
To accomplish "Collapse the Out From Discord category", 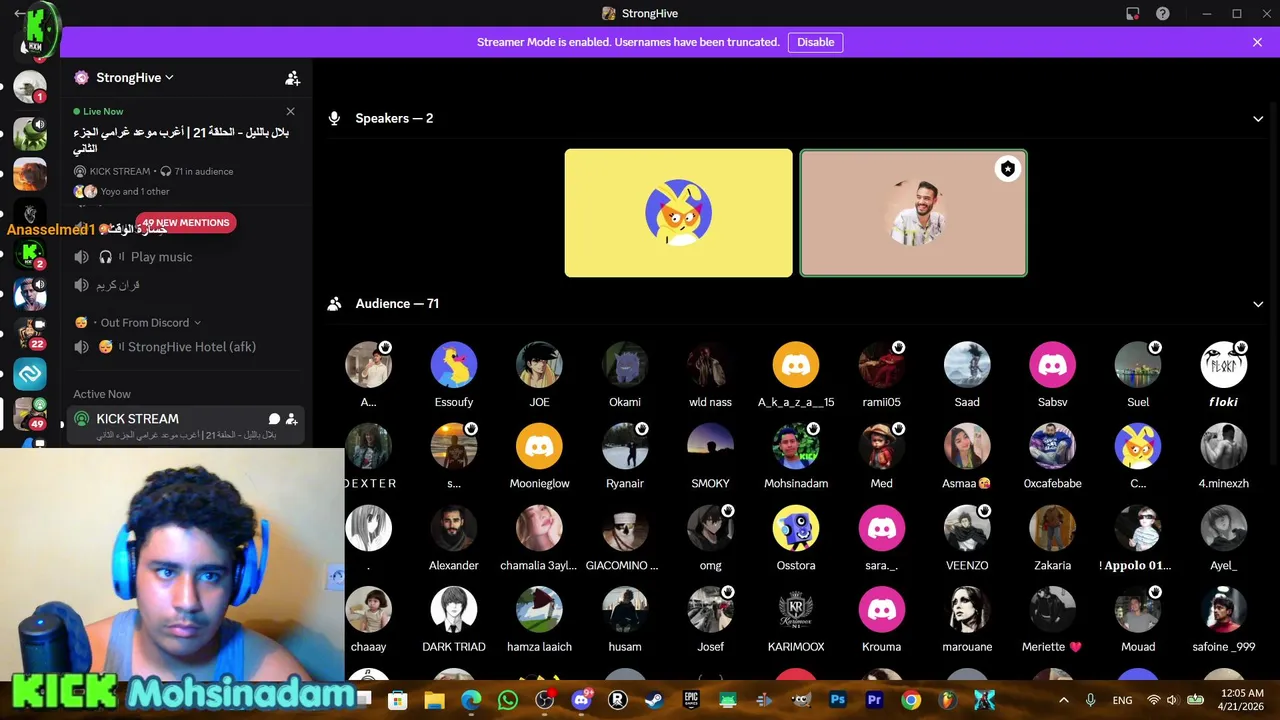I will pos(137,323).
